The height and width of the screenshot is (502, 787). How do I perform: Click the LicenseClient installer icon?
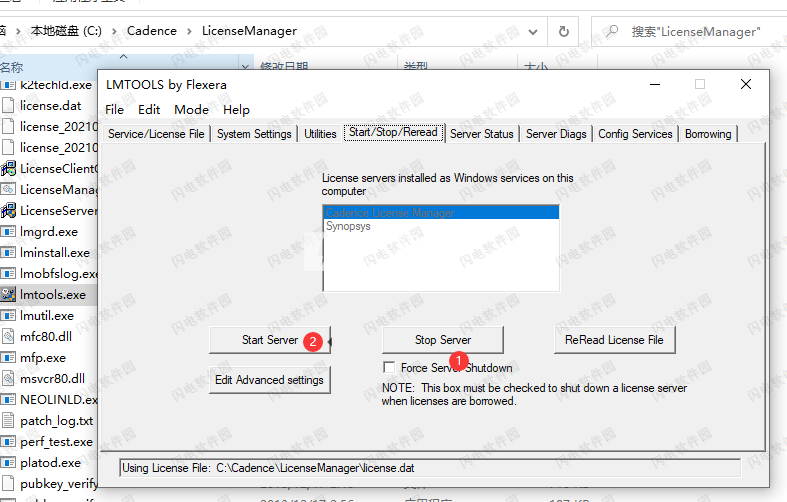[x=8, y=169]
